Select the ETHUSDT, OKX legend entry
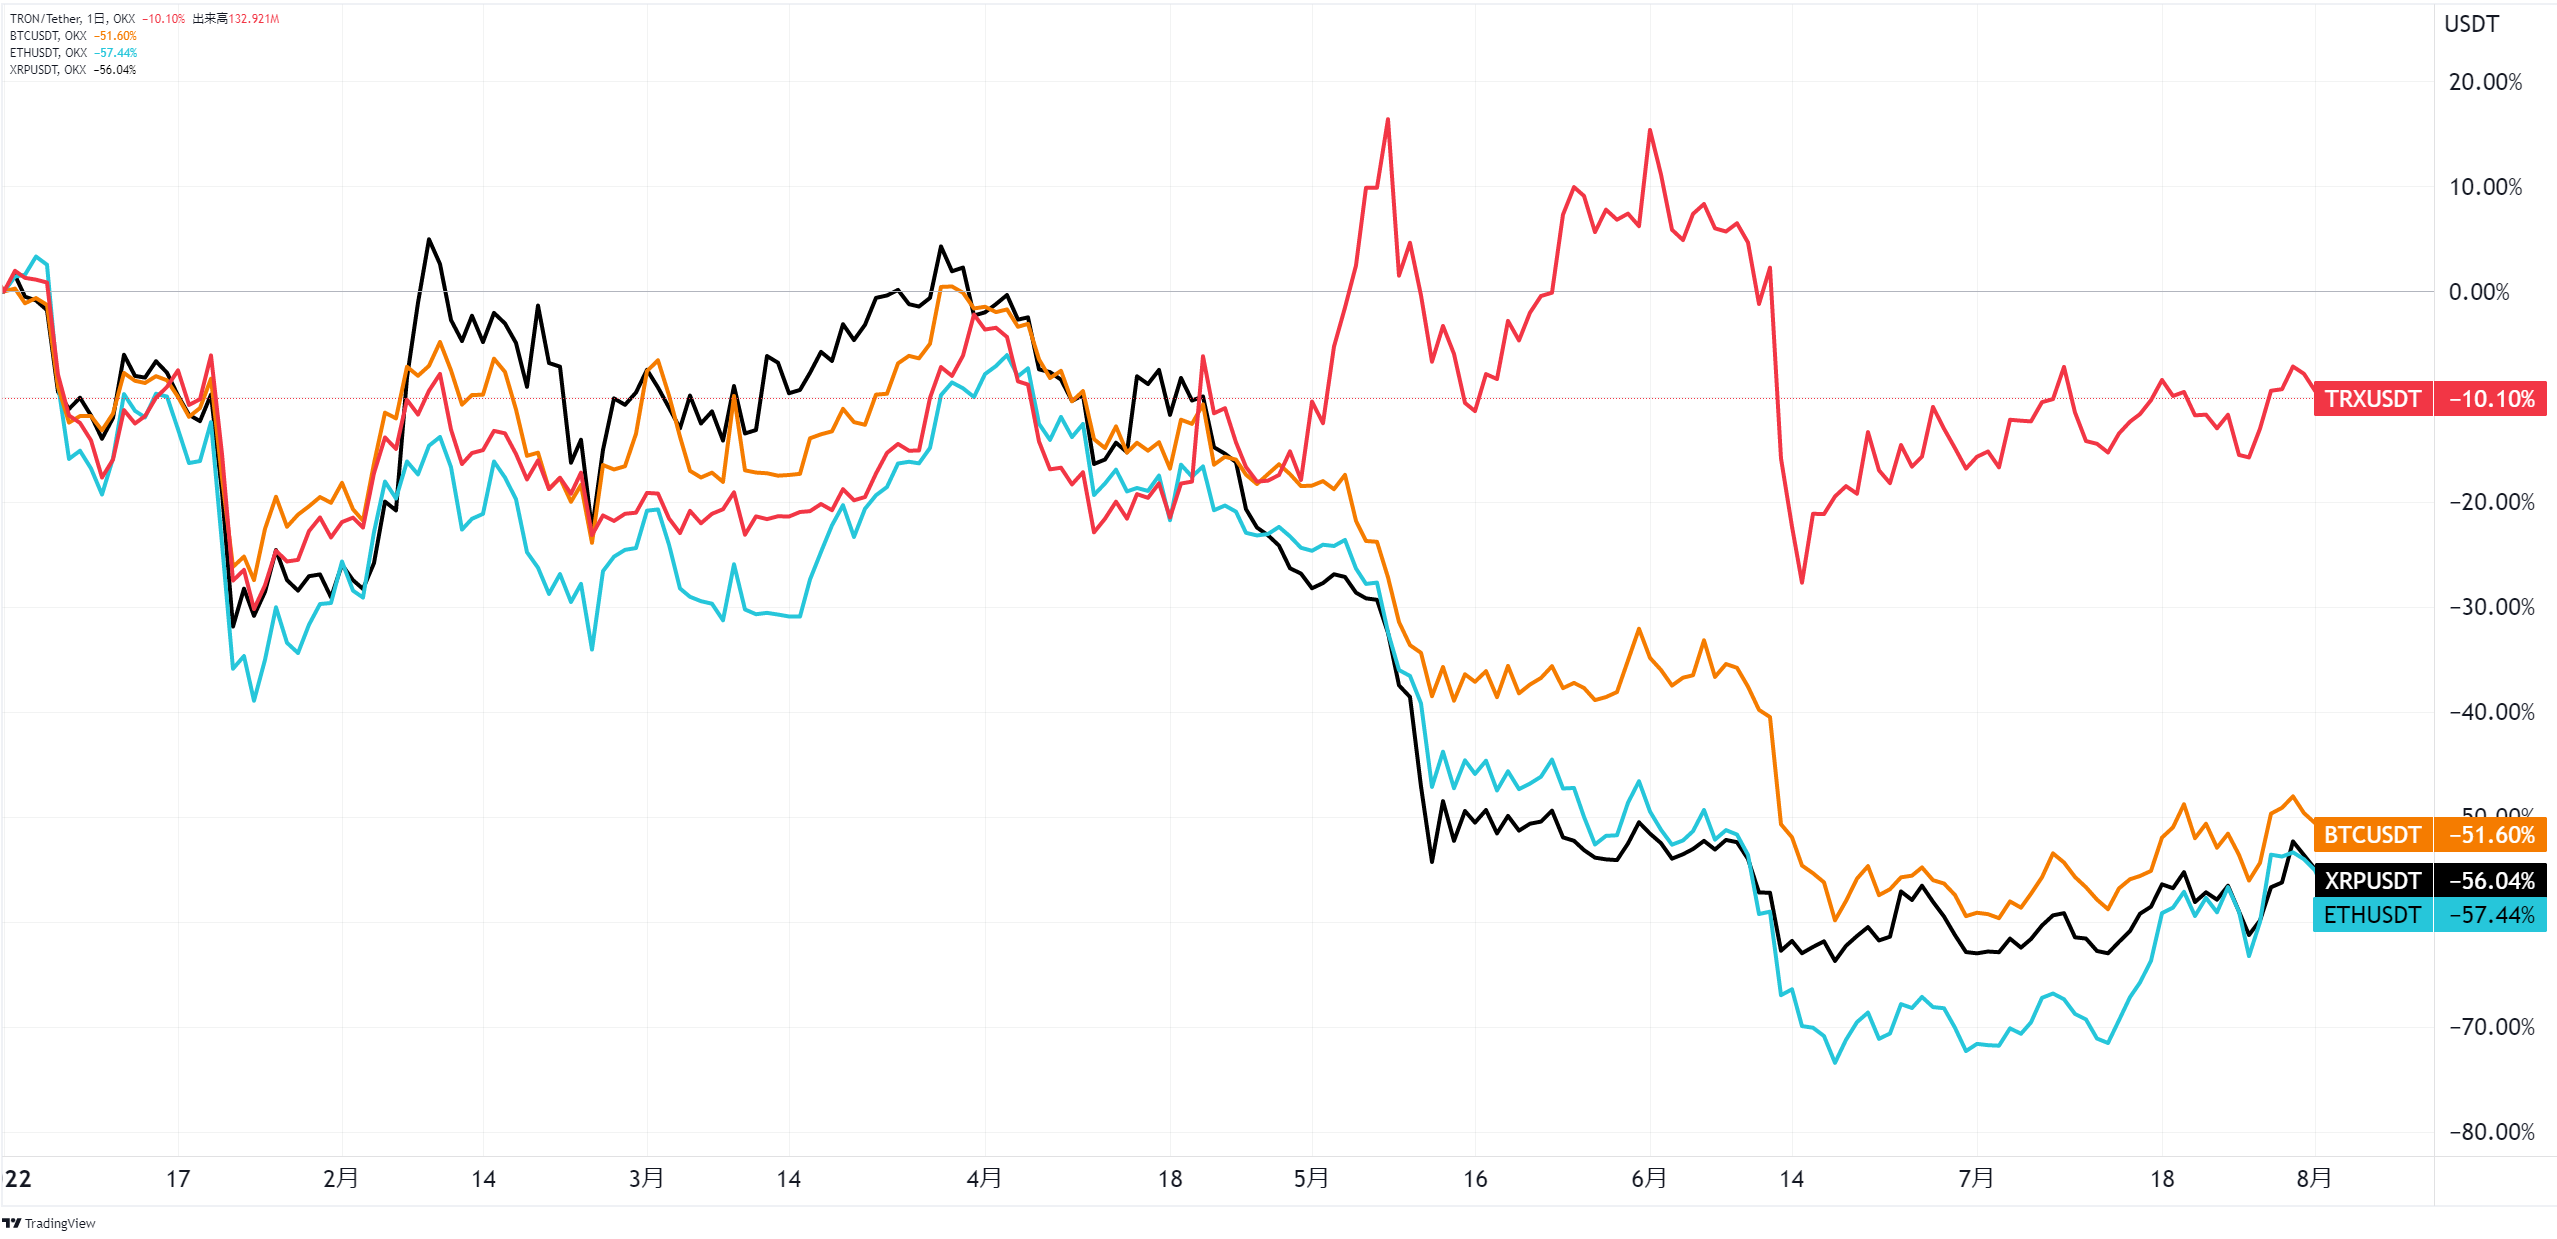Viewport: 2557px width, 1239px height. click(48, 53)
